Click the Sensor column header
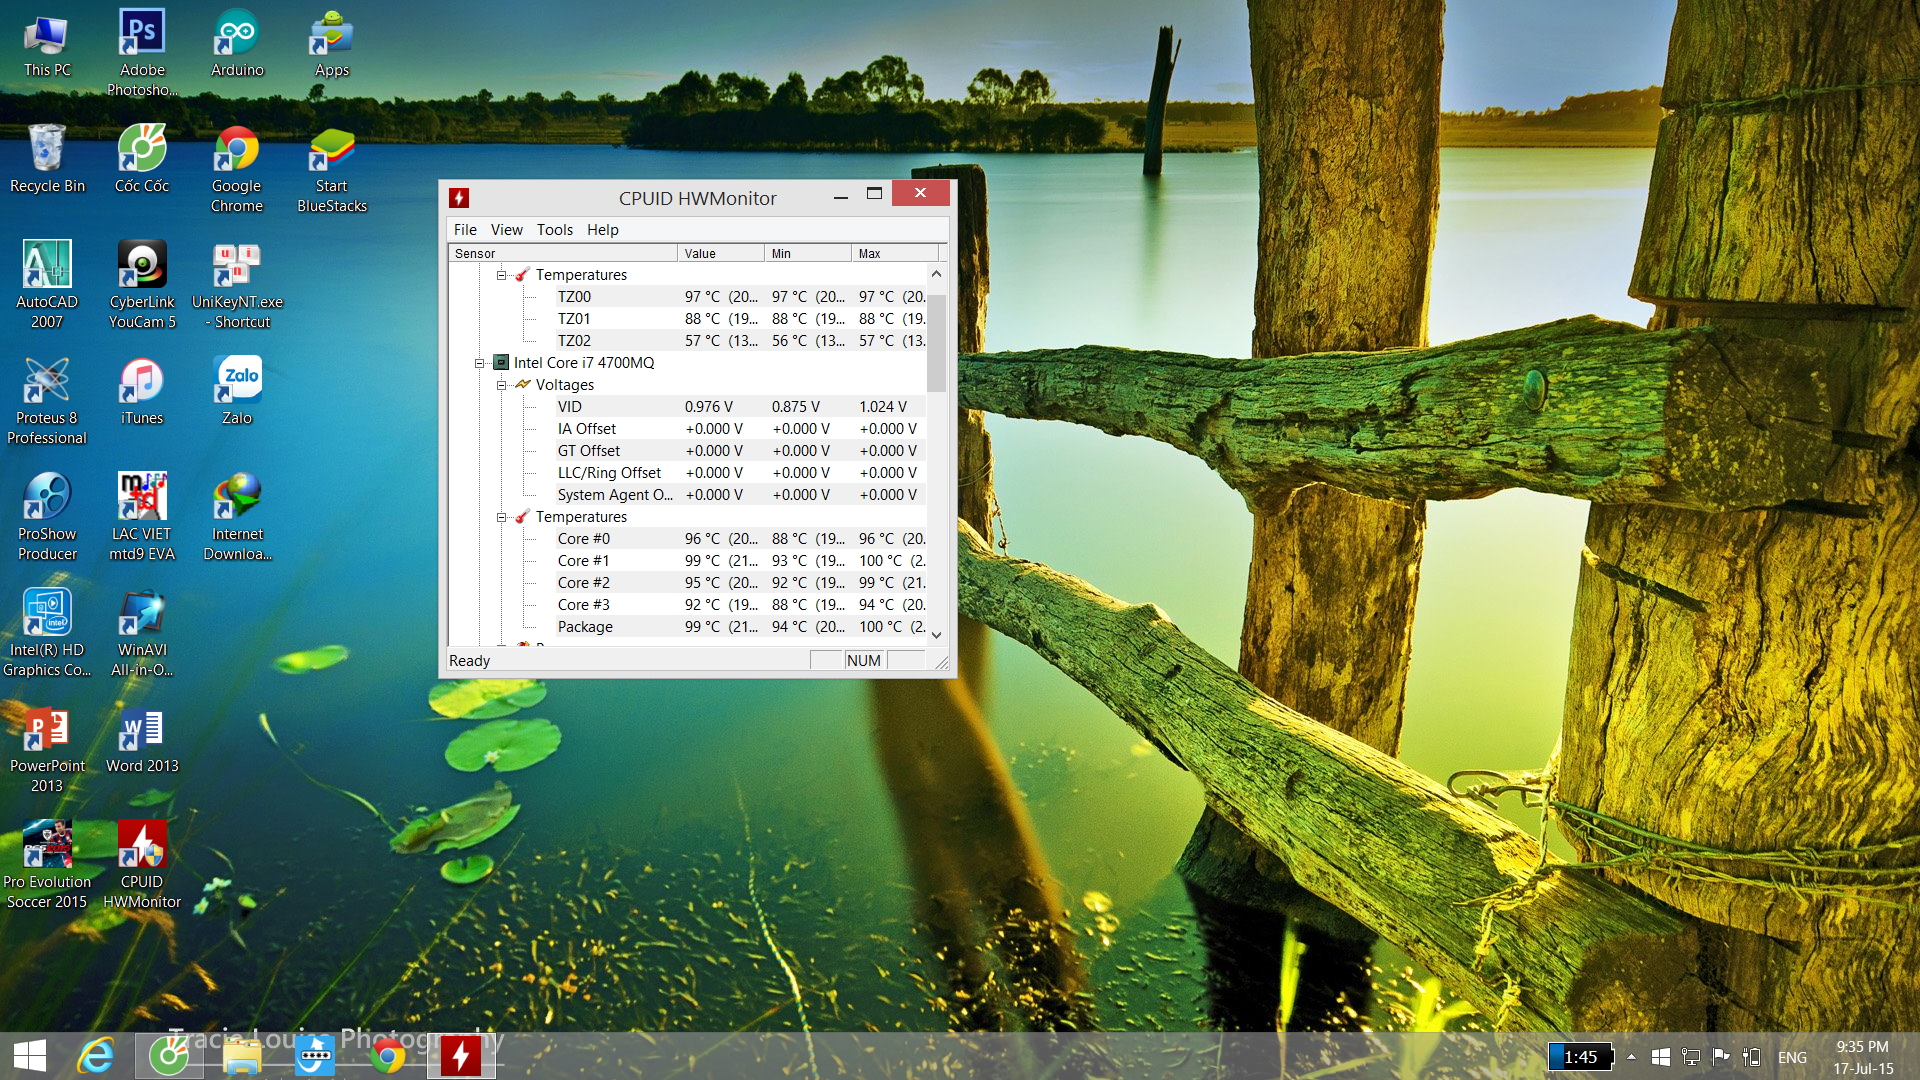 pos(563,253)
